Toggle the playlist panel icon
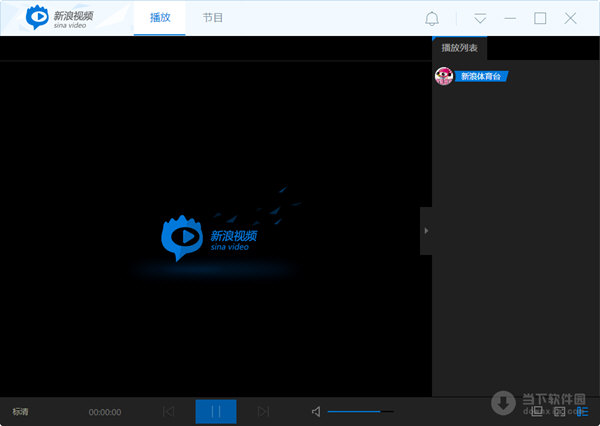The width and height of the screenshot is (600, 426). [x=582, y=411]
